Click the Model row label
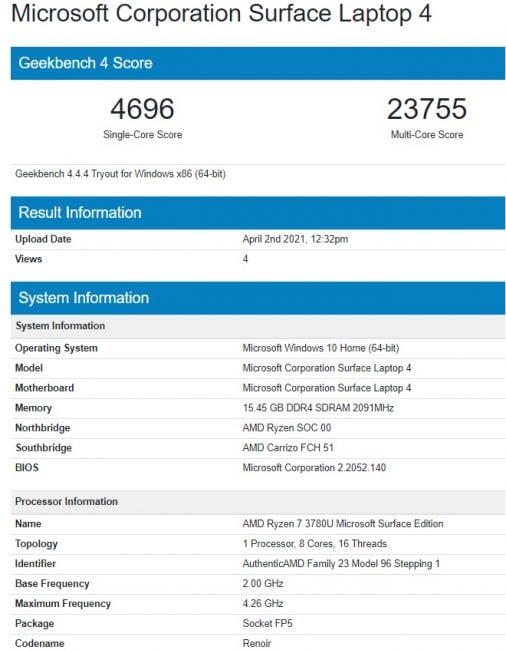 pyautogui.click(x=29, y=368)
